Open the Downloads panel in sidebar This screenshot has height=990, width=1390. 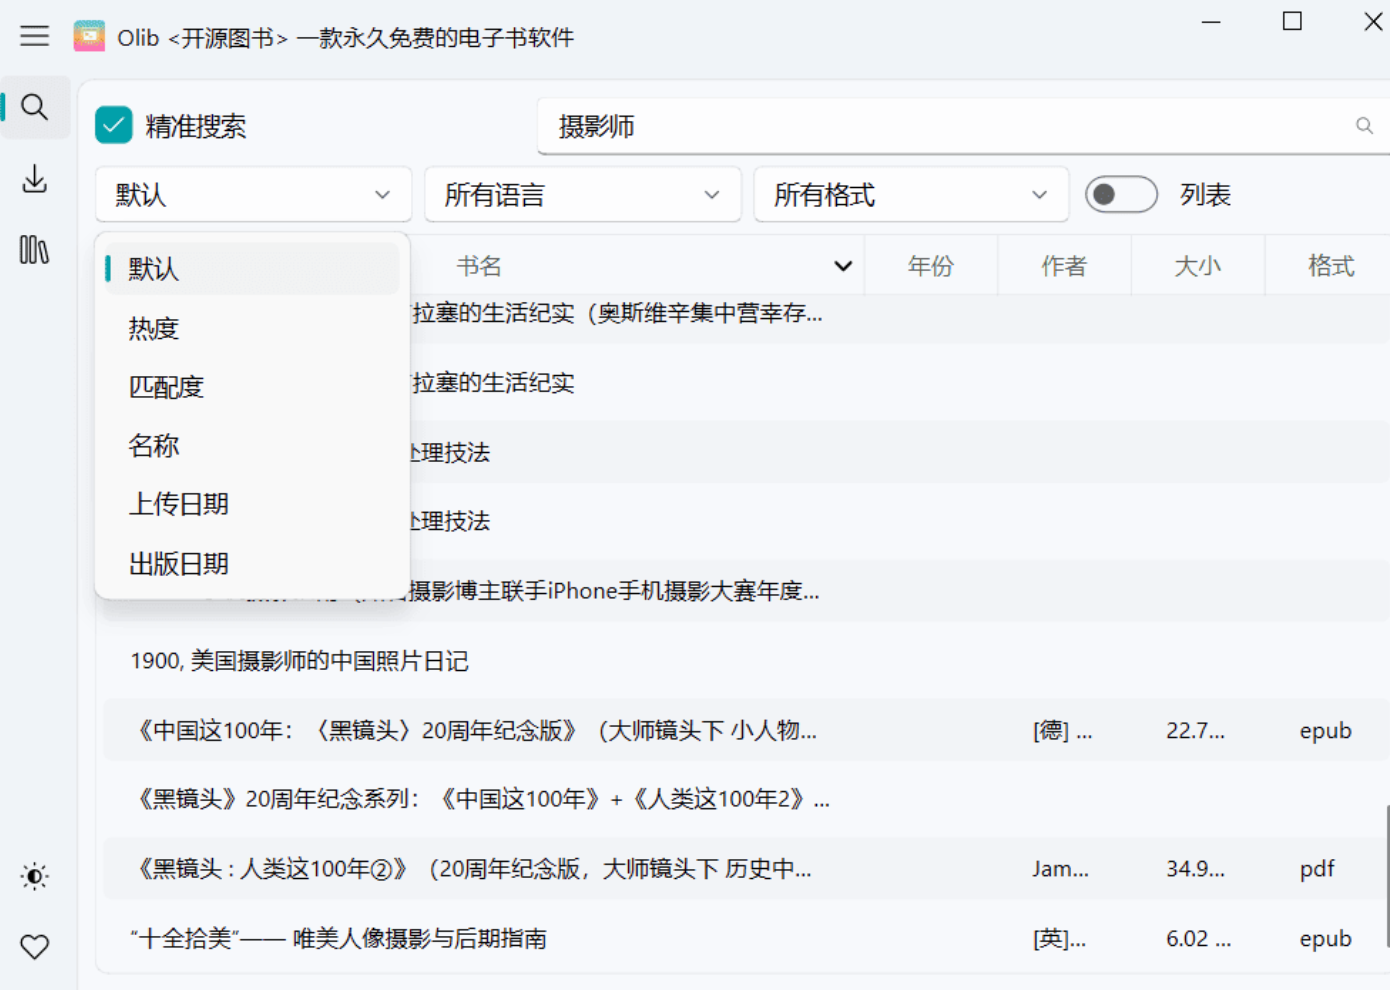point(36,180)
